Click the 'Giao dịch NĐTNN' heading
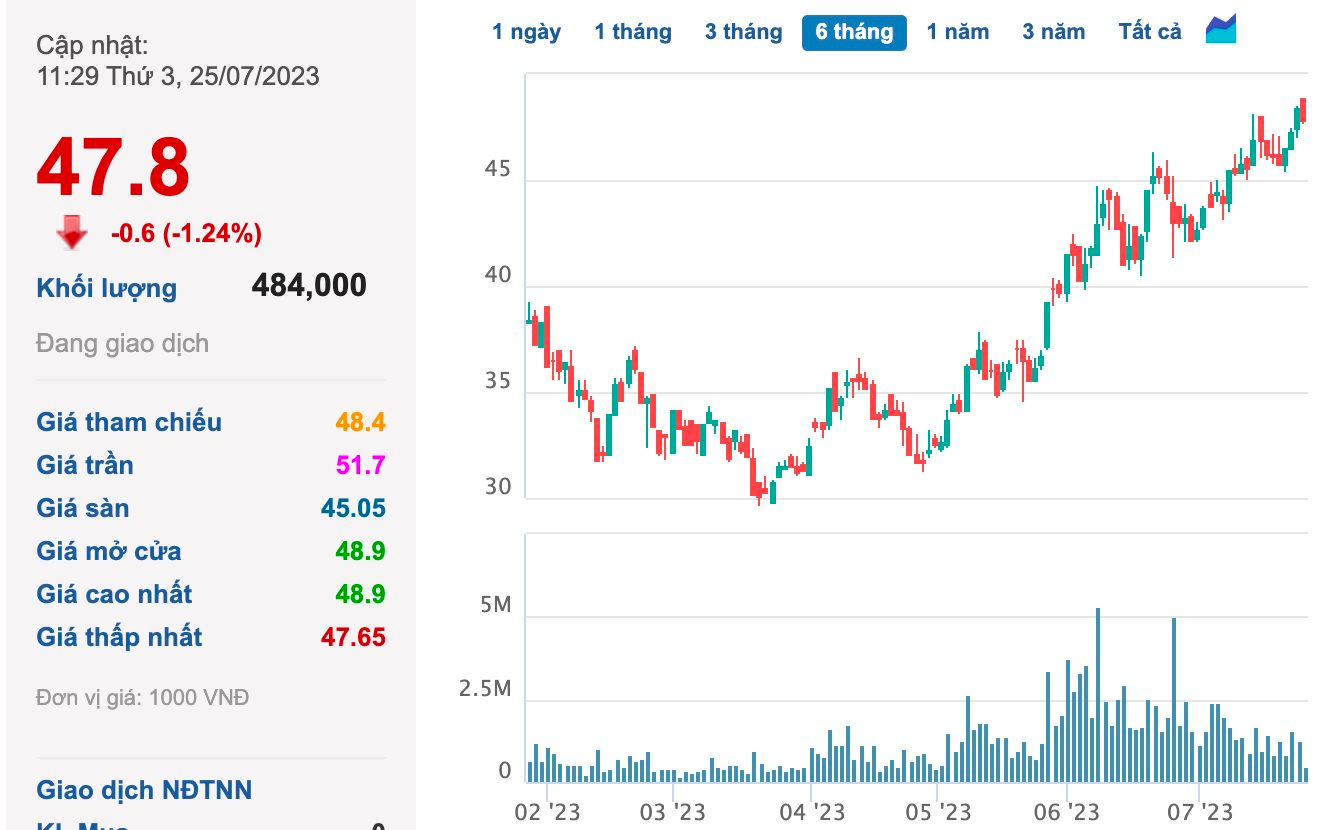The width and height of the screenshot is (1322, 830). point(144,790)
